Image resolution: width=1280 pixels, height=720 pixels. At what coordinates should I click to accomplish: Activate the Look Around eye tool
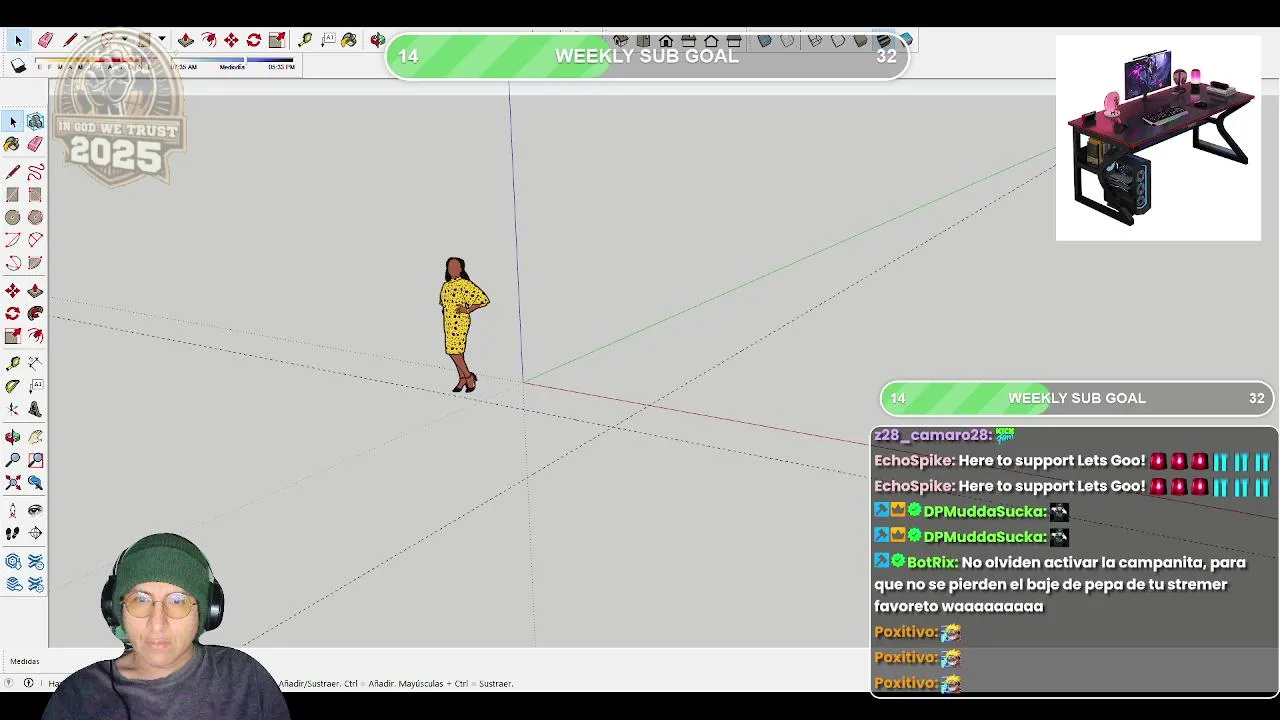tap(35, 510)
